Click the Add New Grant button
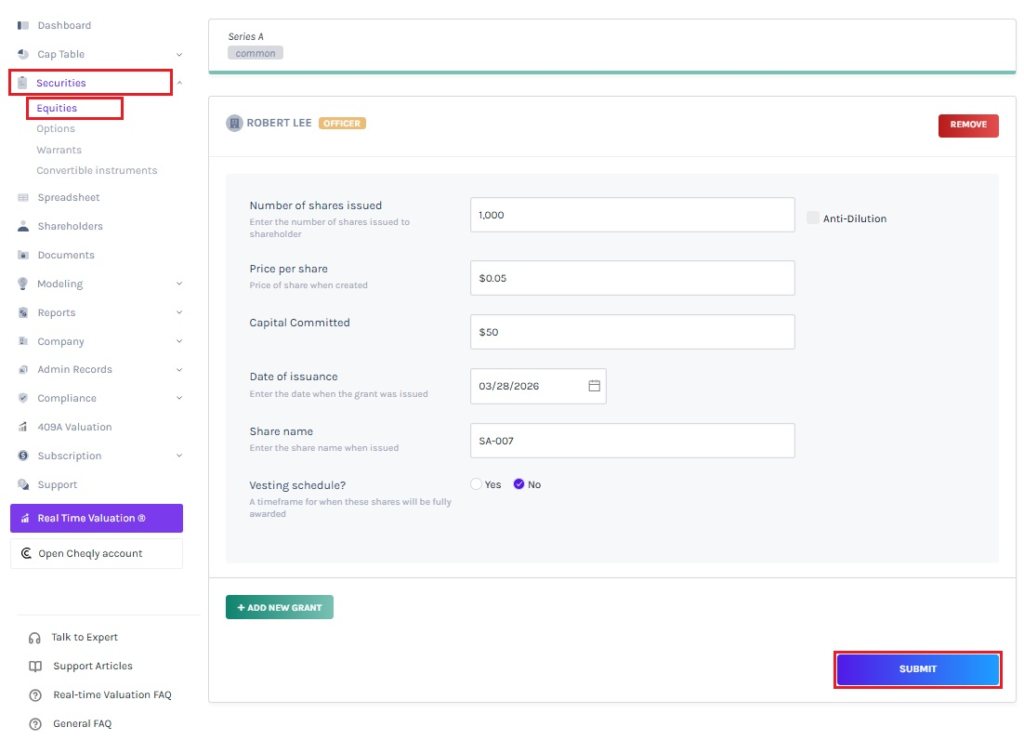 (279, 607)
